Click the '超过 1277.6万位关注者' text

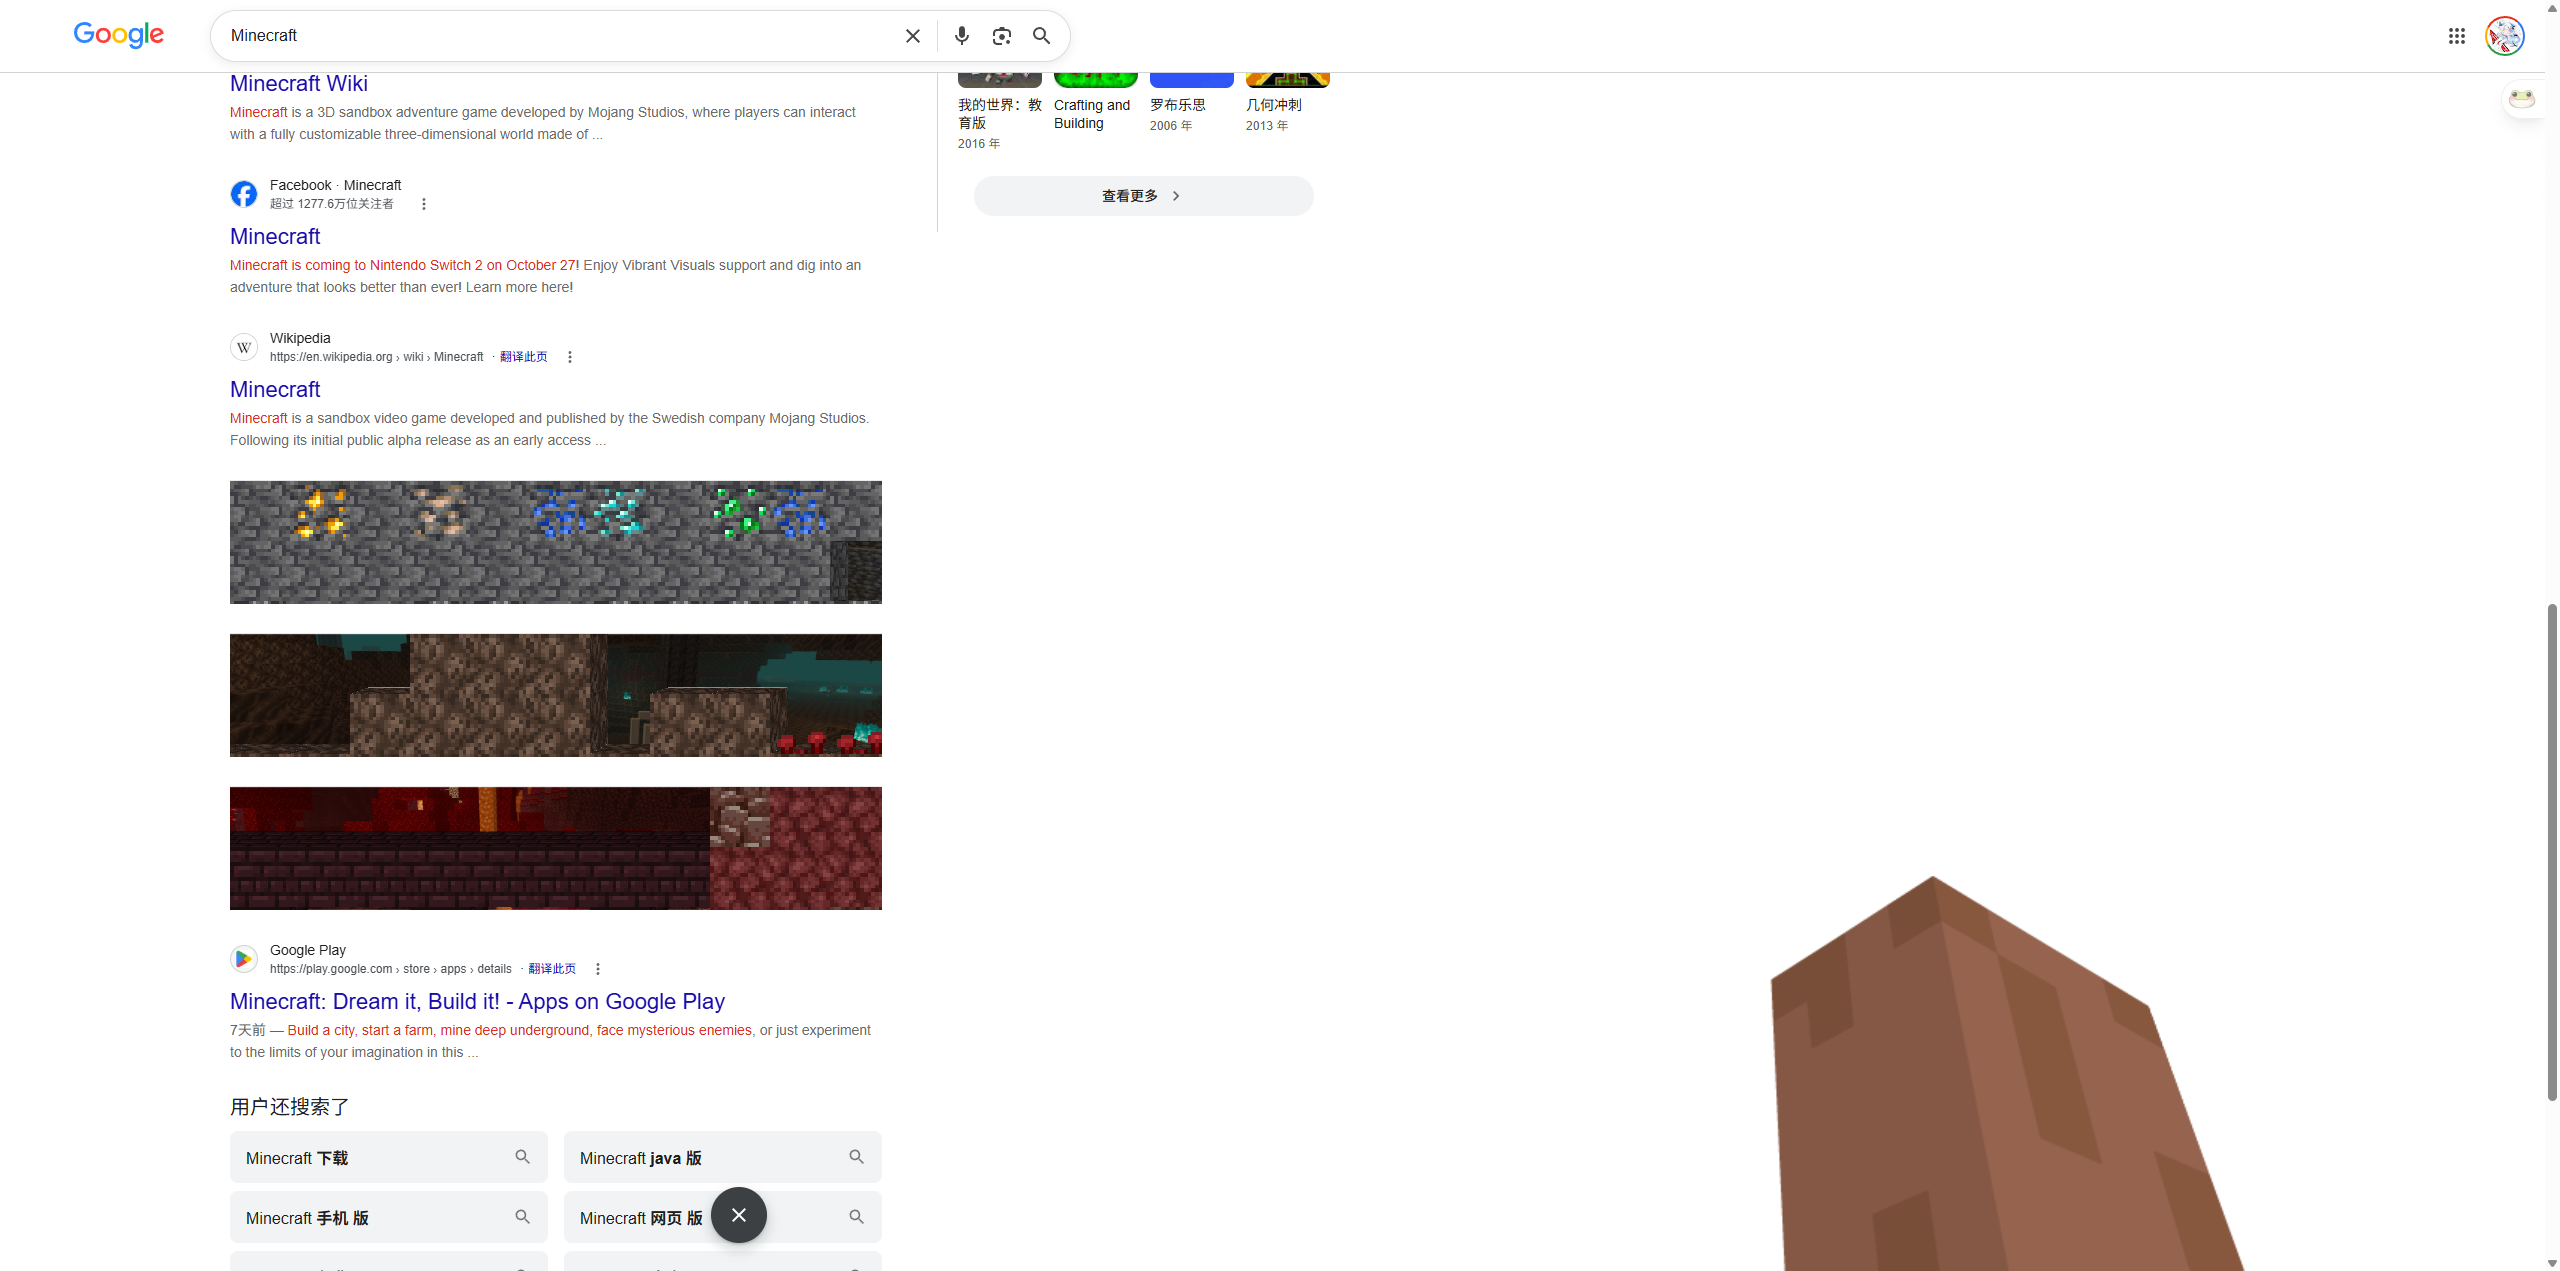point(332,204)
